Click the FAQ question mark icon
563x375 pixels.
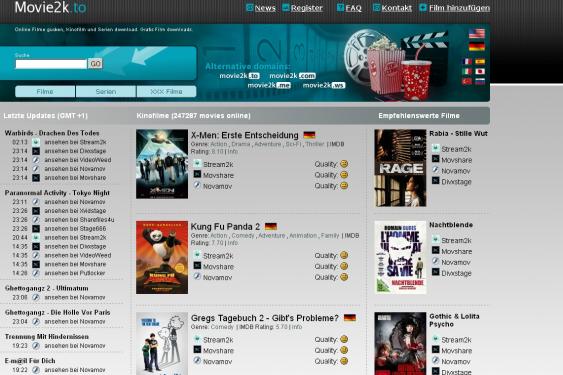pos(340,7)
